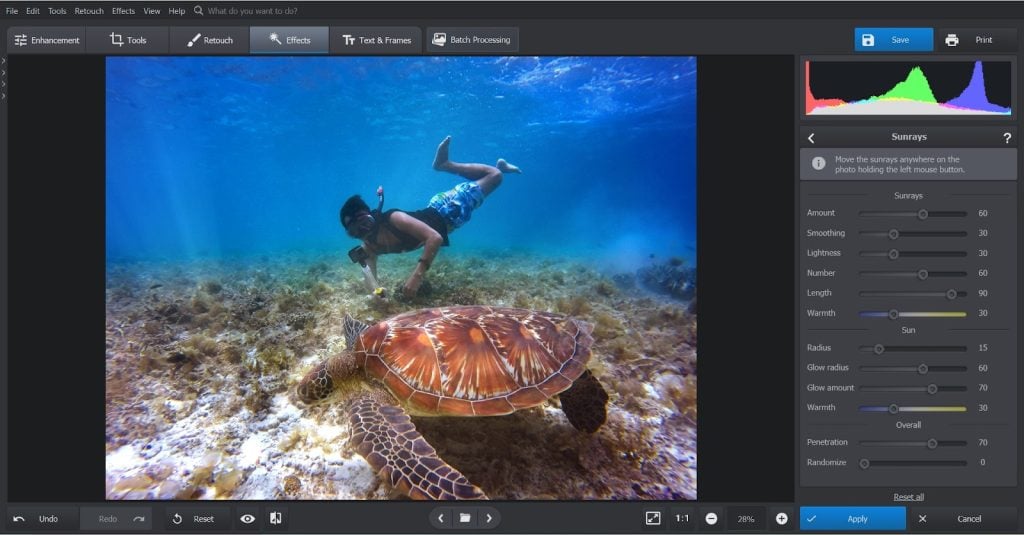Cancel the Sunrays effect
The image size is (1024, 535).
pos(962,519)
